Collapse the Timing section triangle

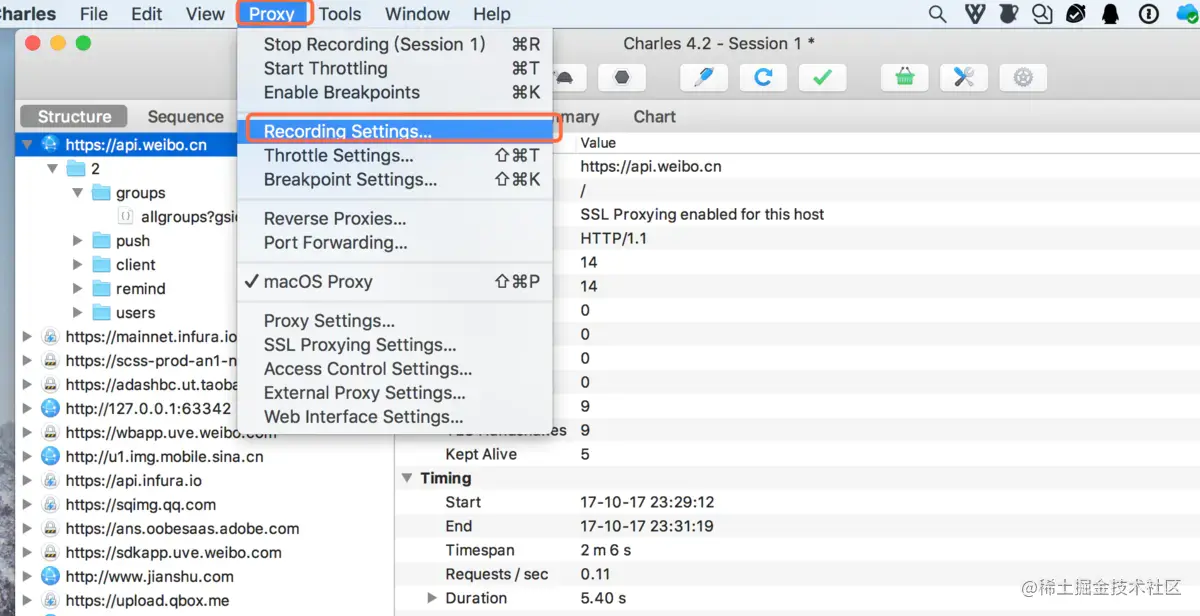coord(407,478)
